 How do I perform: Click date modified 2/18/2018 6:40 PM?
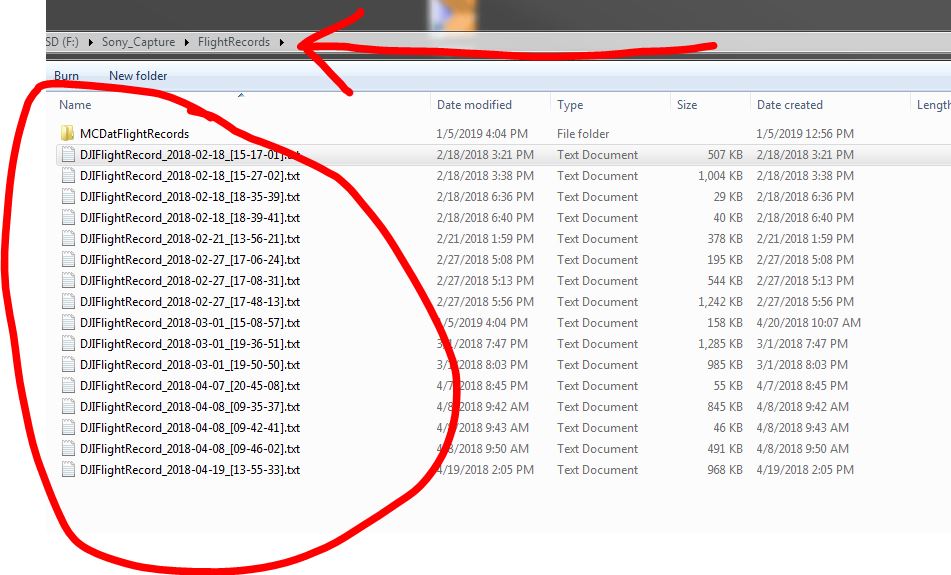tap(485, 217)
